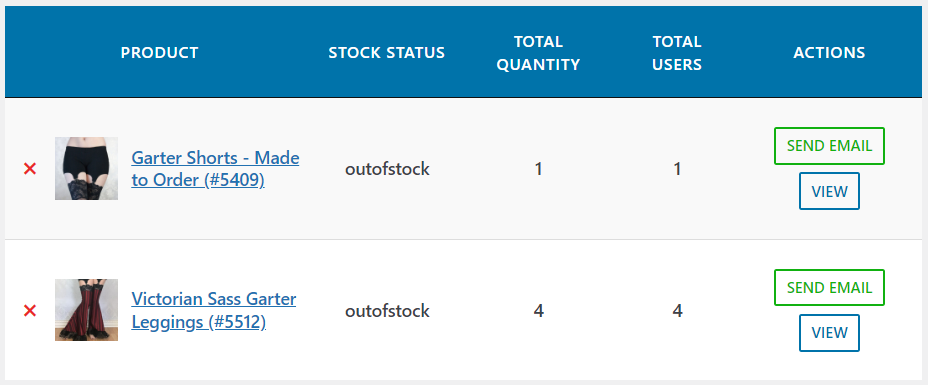928x385 pixels.
Task: Send email for Garter Shorts waitlist
Action: pyautogui.click(x=829, y=146)
